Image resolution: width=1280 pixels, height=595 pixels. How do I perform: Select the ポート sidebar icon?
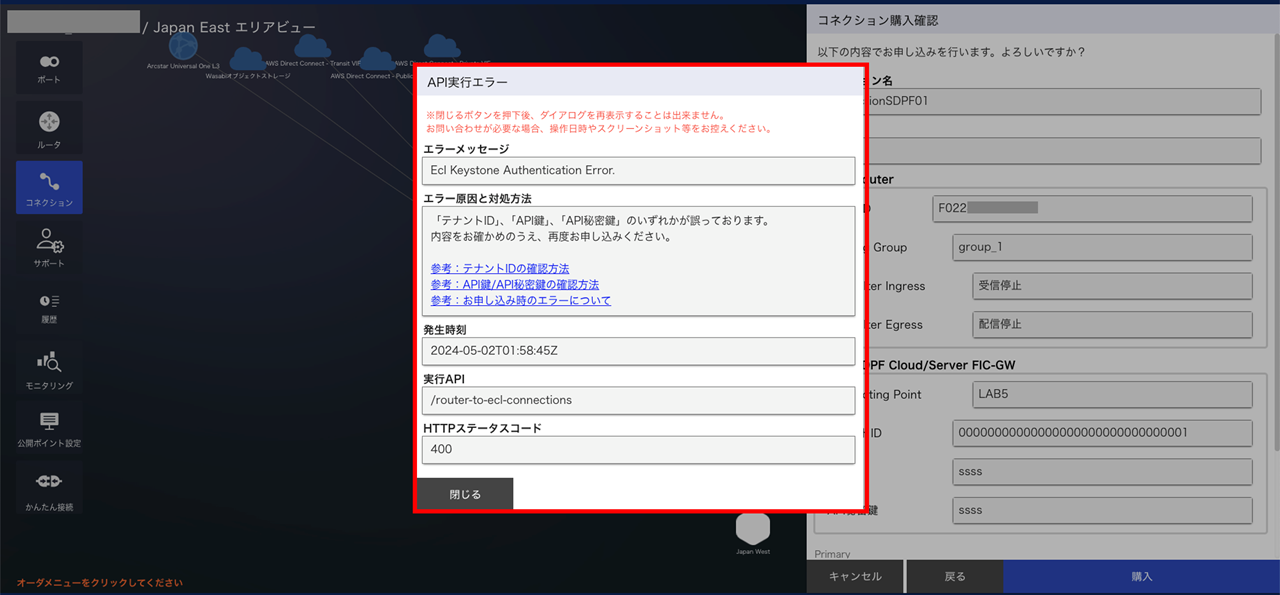tap(48, 67)
